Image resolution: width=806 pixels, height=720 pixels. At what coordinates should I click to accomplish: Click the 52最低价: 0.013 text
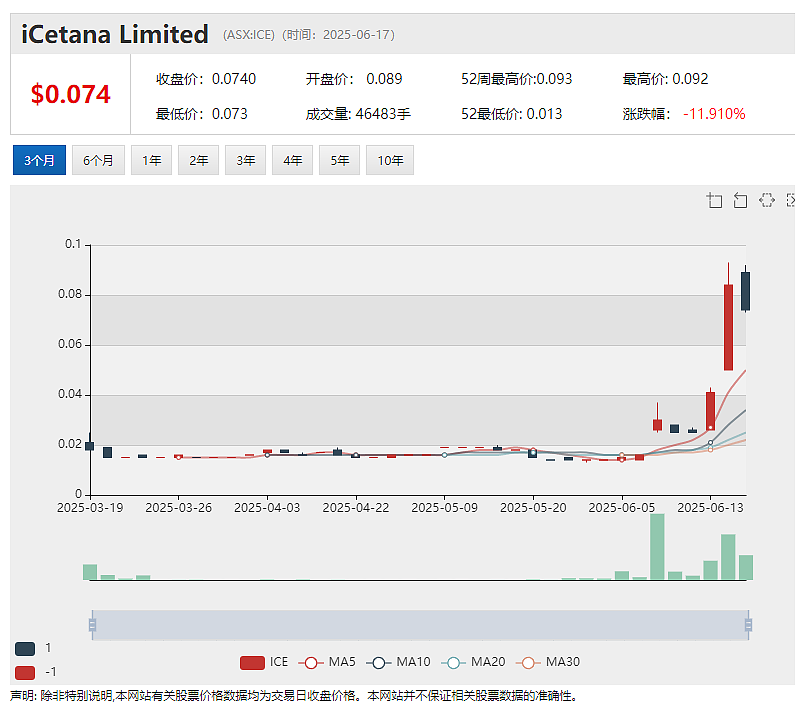tap(511, 114)
